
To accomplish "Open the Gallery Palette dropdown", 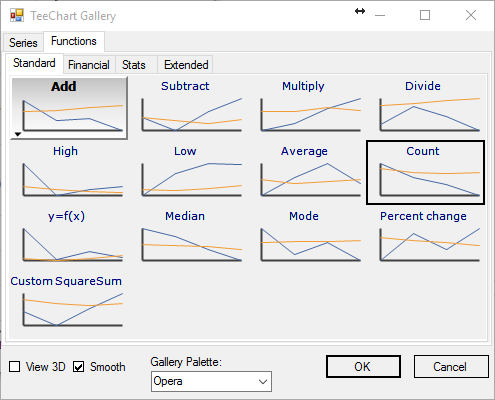I will click(x=211, y=381).
